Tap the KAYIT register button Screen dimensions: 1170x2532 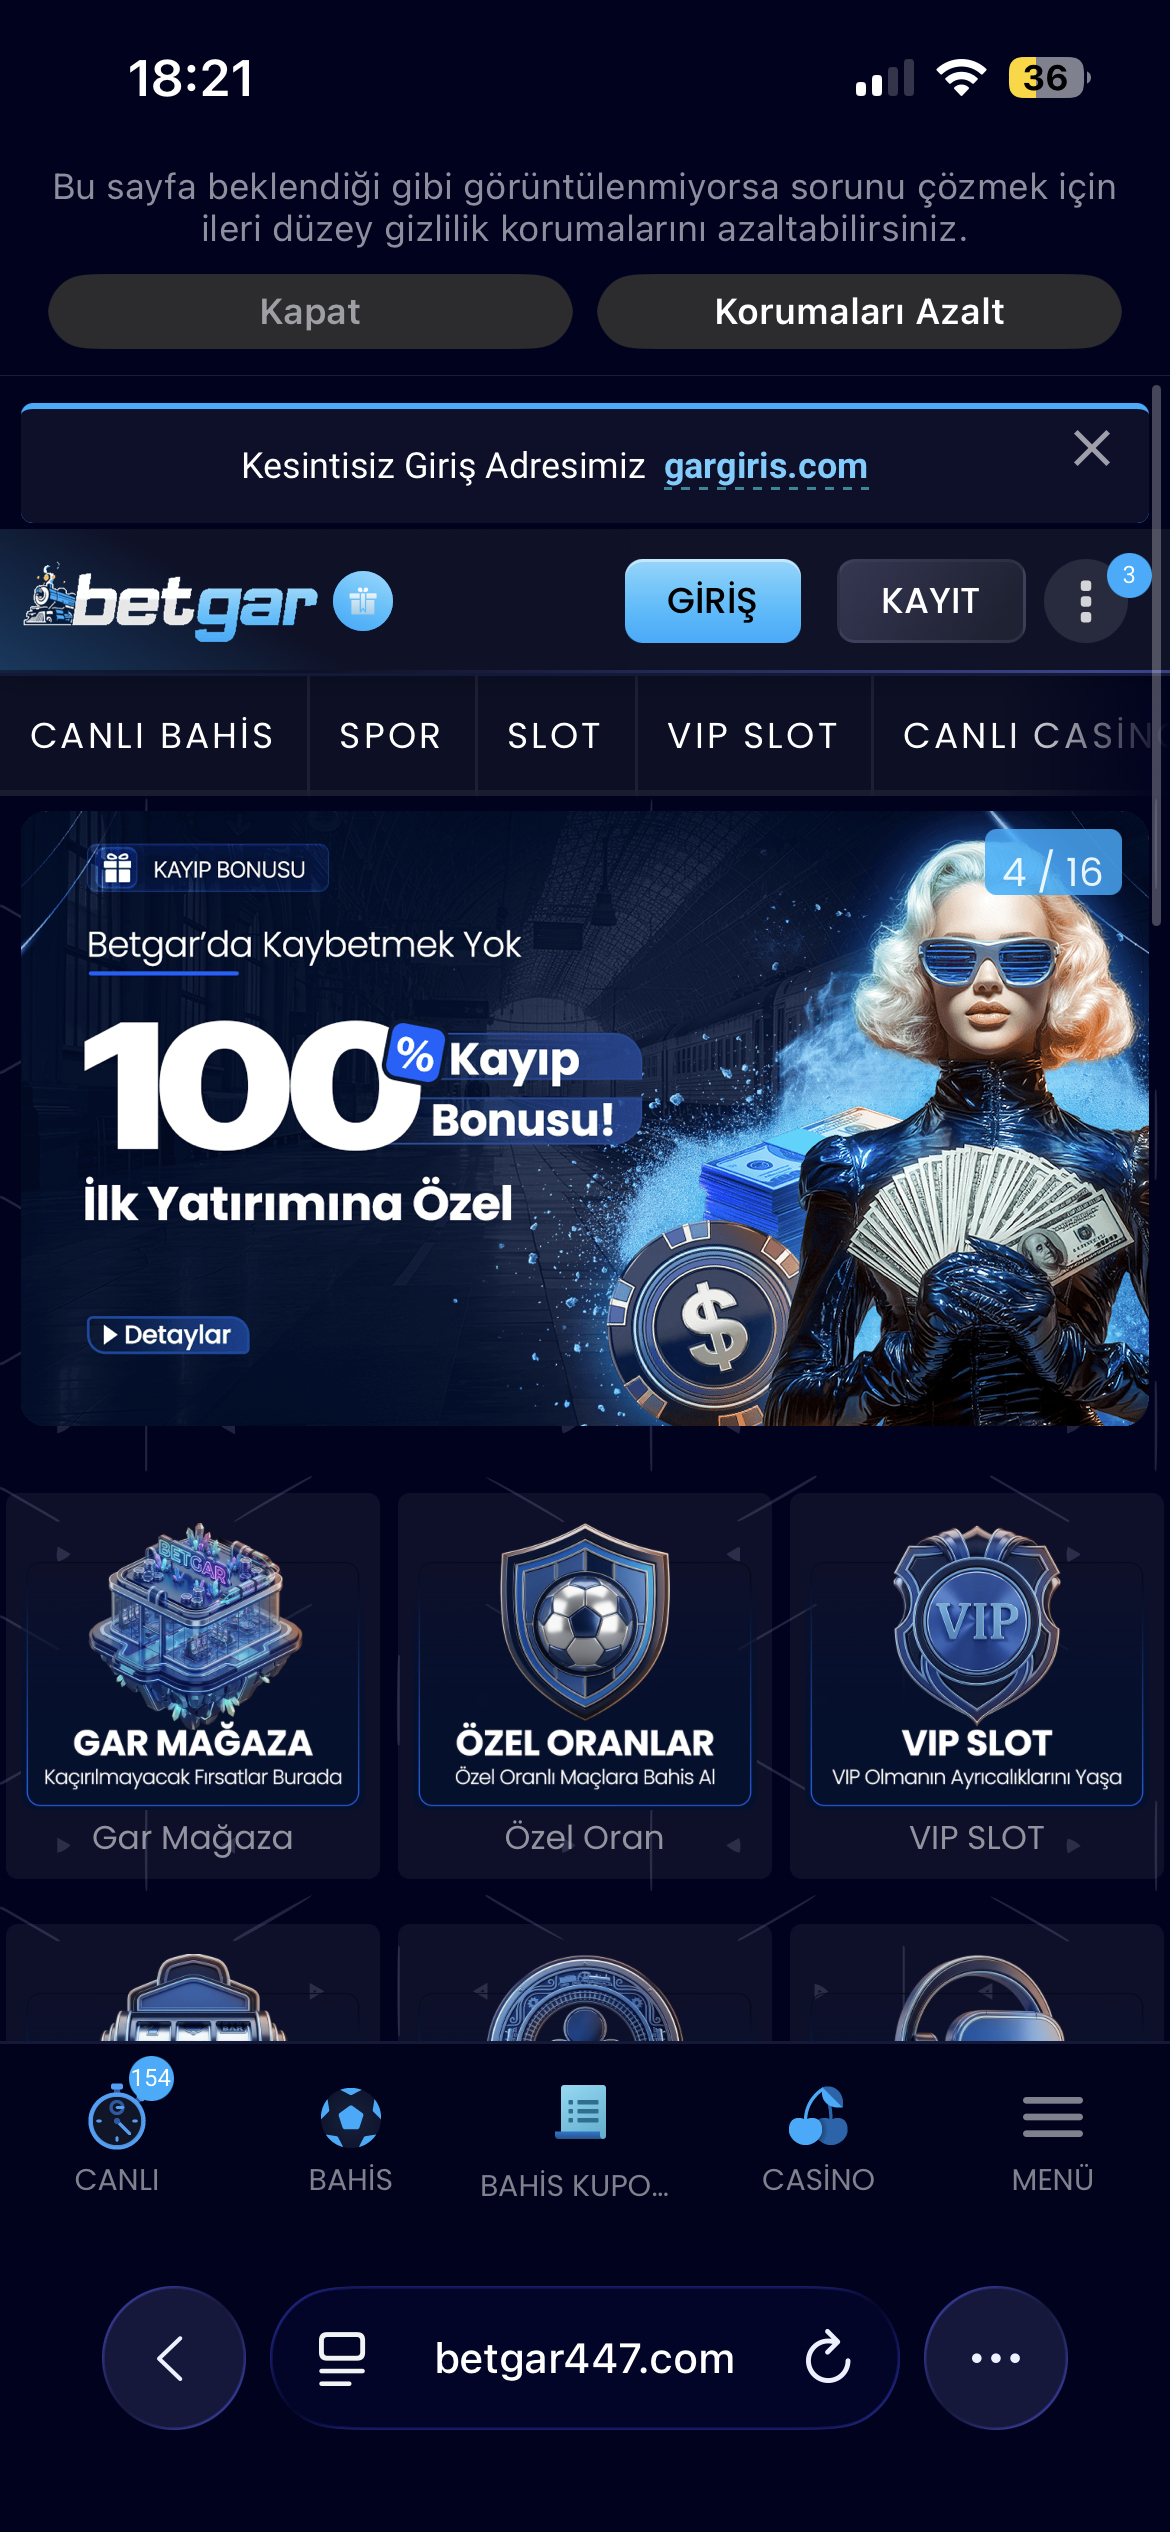pos(931,601)
